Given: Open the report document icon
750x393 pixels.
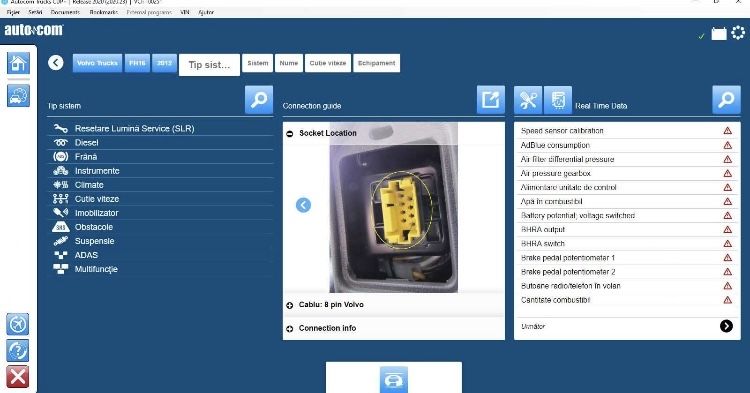Looking at the screenshot, I should [558, 100].
